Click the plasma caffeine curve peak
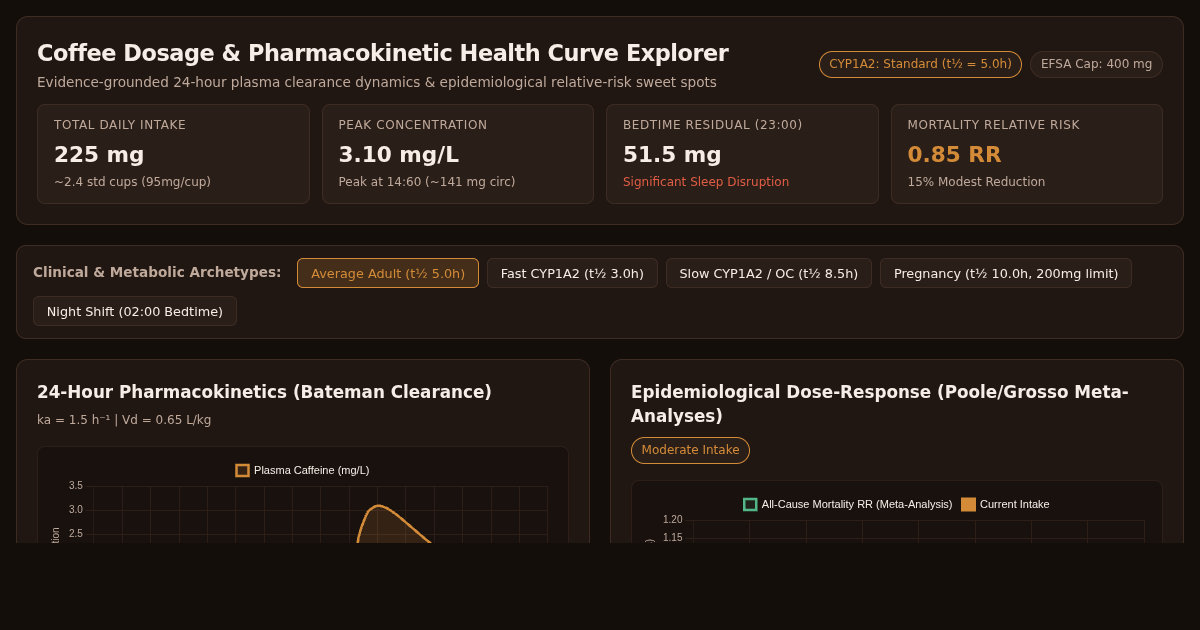This screenshot has height=630, width=1200. tap(377, 506)
